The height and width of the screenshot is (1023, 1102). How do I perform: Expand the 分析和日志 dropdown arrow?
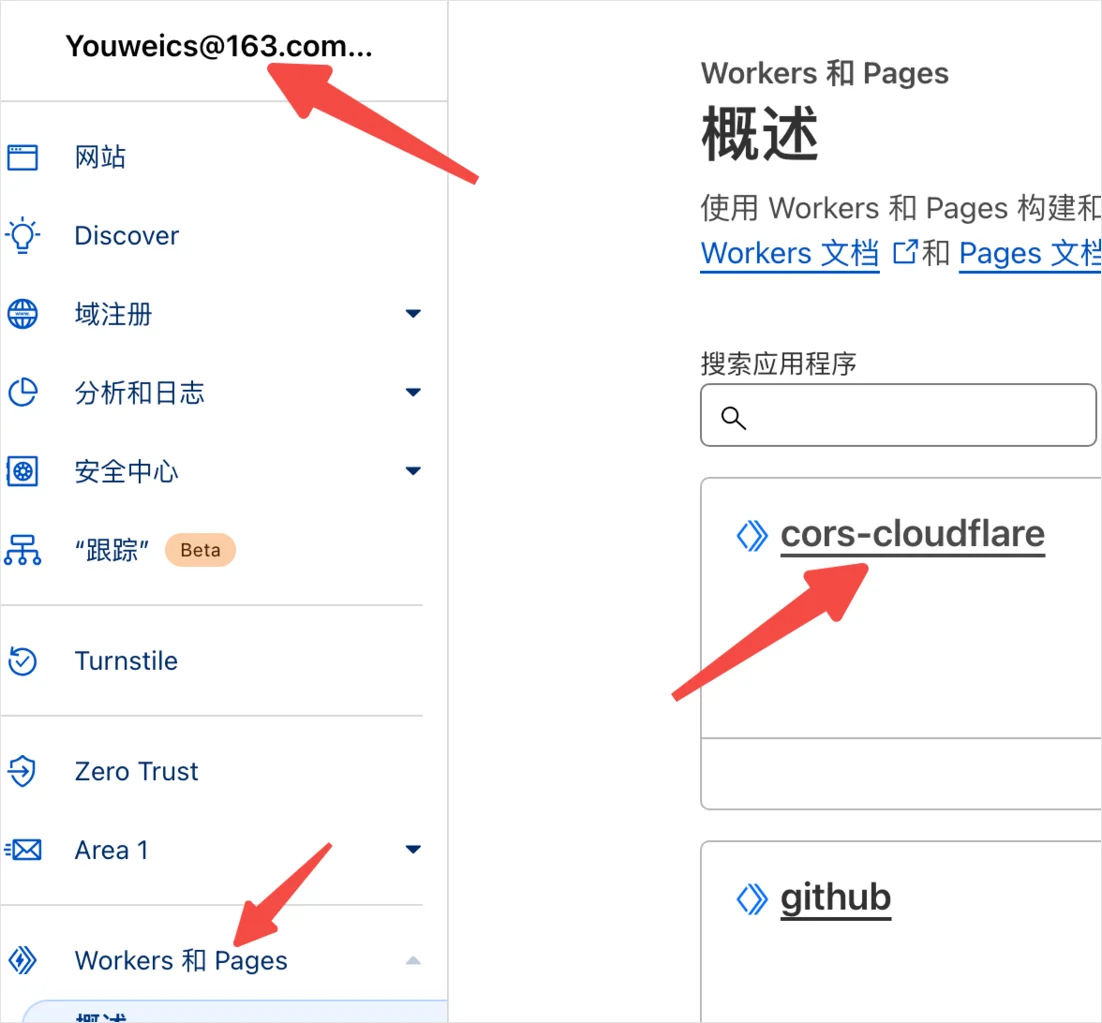click(x=413, y=392)
